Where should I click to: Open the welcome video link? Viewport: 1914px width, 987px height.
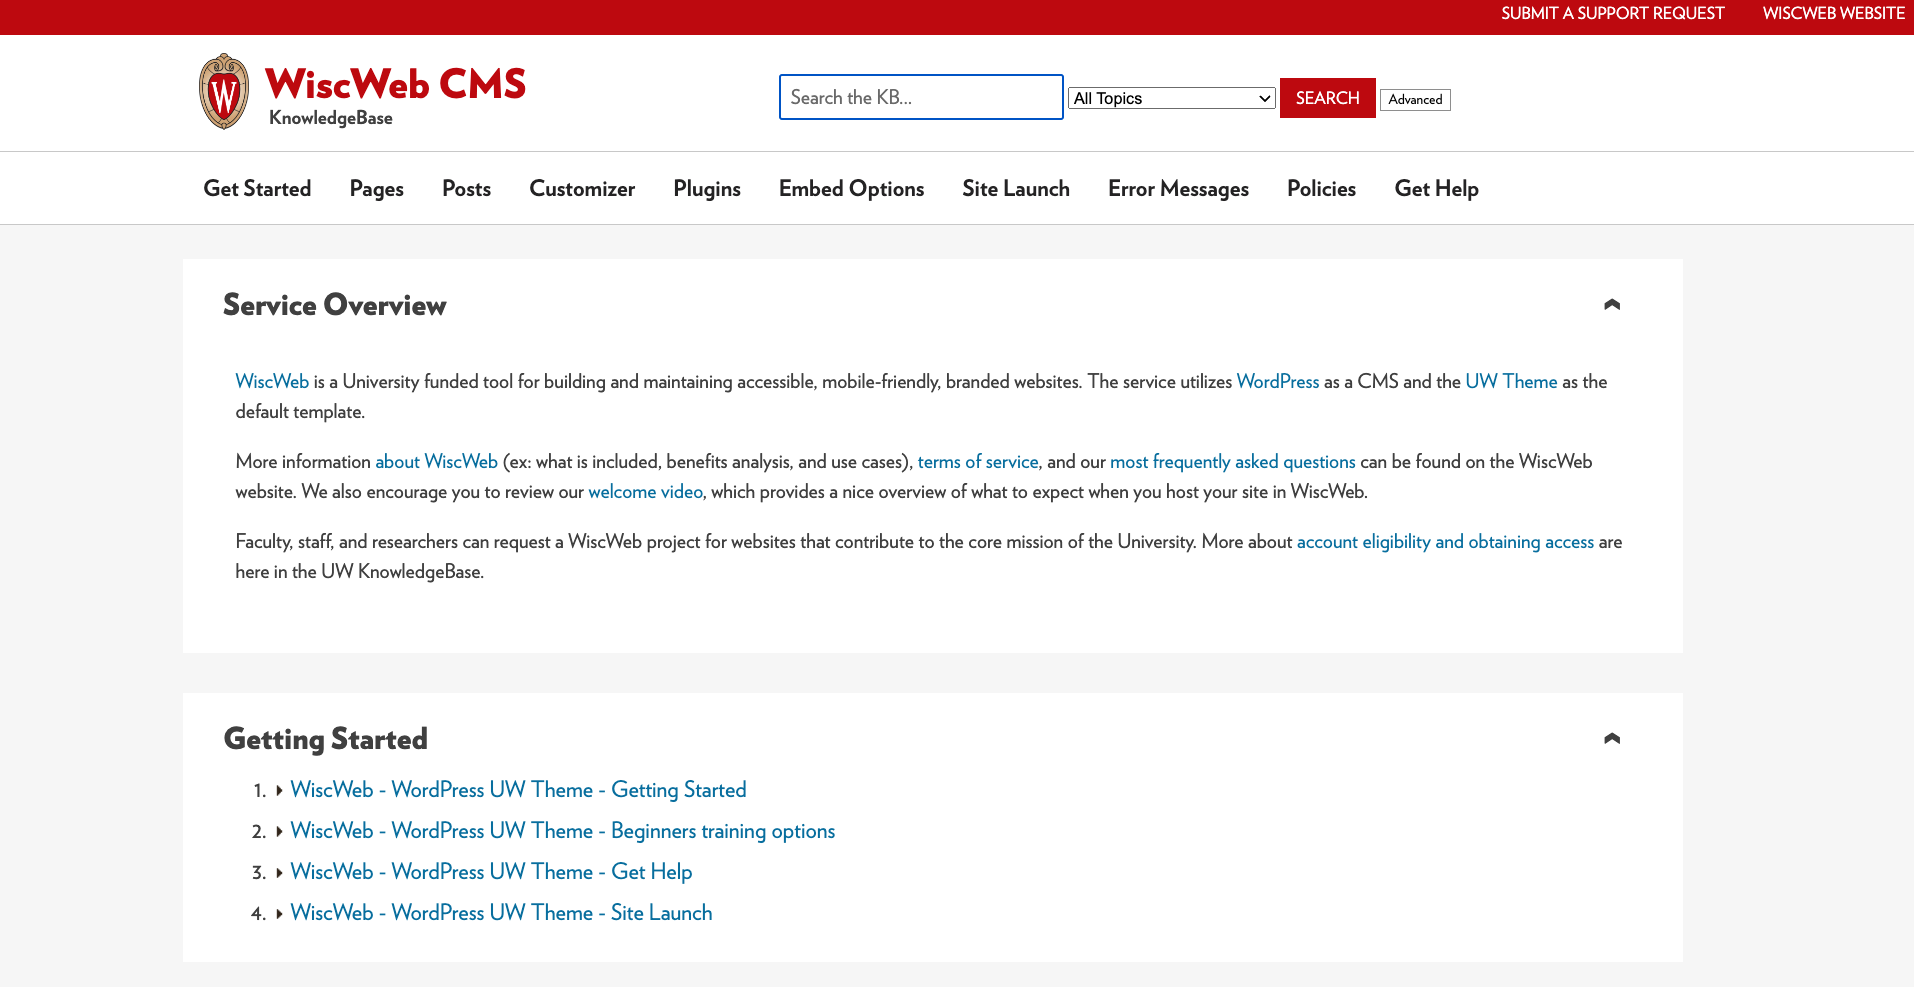pyautogui.click(x=645, y=491)
